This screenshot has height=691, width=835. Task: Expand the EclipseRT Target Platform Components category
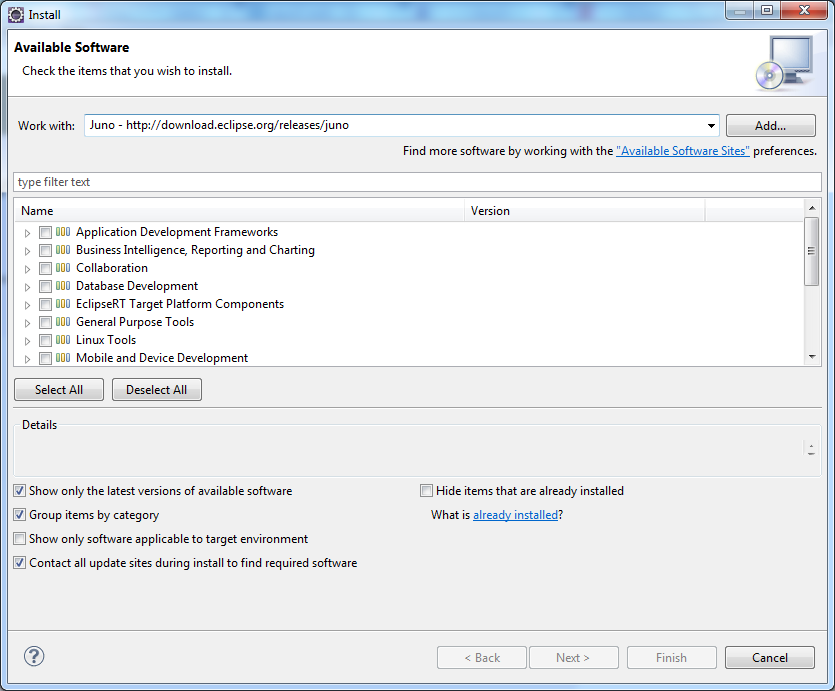pyautogui.click(x=27, y=305)
